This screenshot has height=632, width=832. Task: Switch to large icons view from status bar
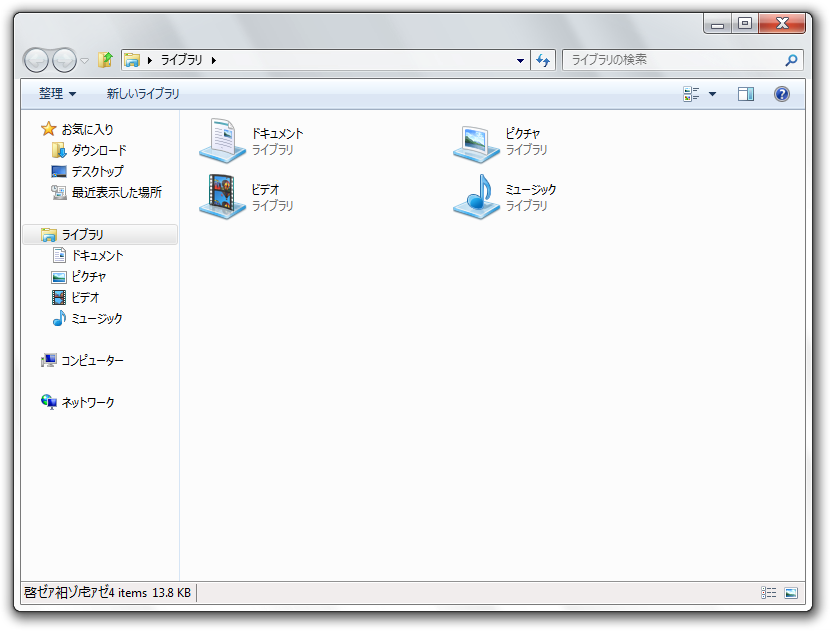(x=791, y=593)
